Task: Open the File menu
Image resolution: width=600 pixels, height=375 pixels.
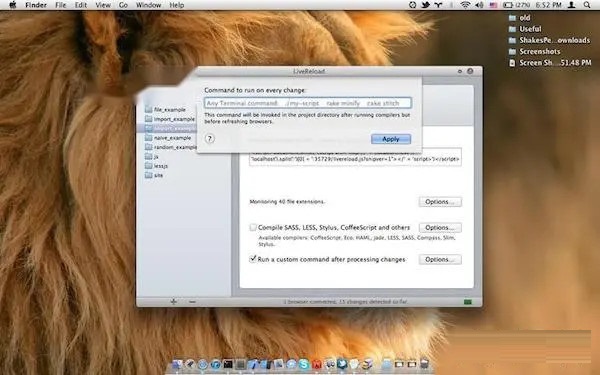Action: click(60, 5)
